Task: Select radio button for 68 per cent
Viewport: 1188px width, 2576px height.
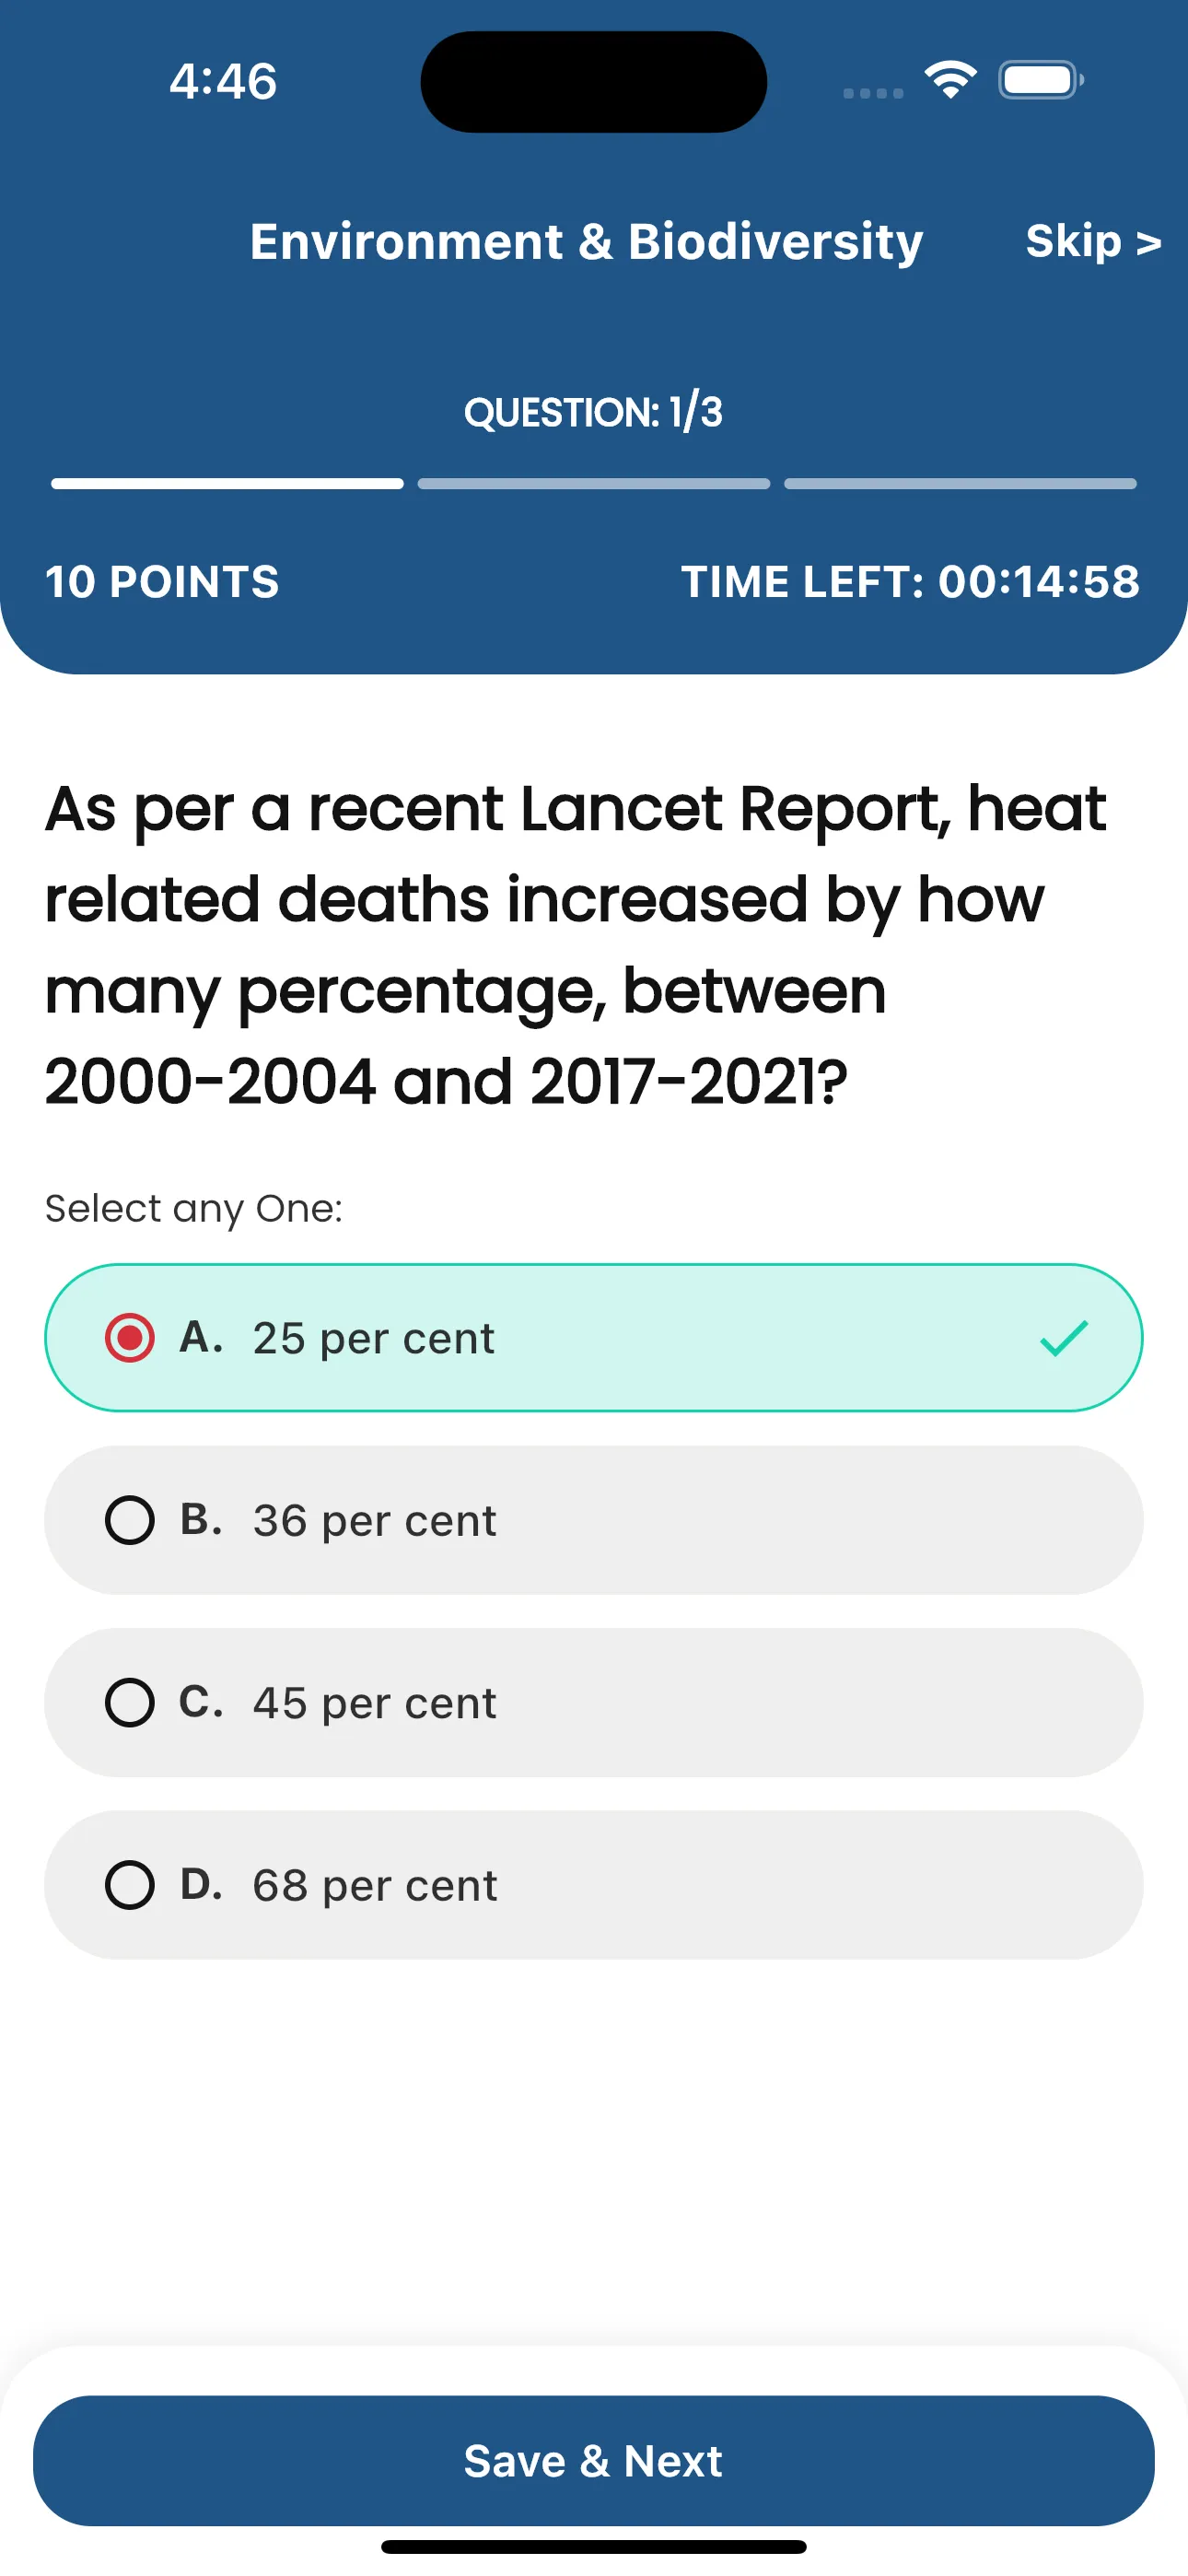Action: [130, 1885]
